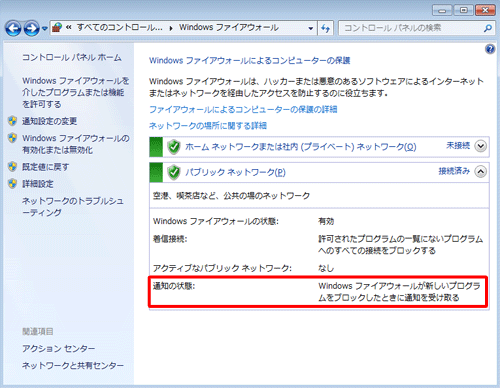Collapse the パブリック ネットワーク section chevron
Image resolution: width=500 pixels, height=388 pixels.
tap(480, 172)
